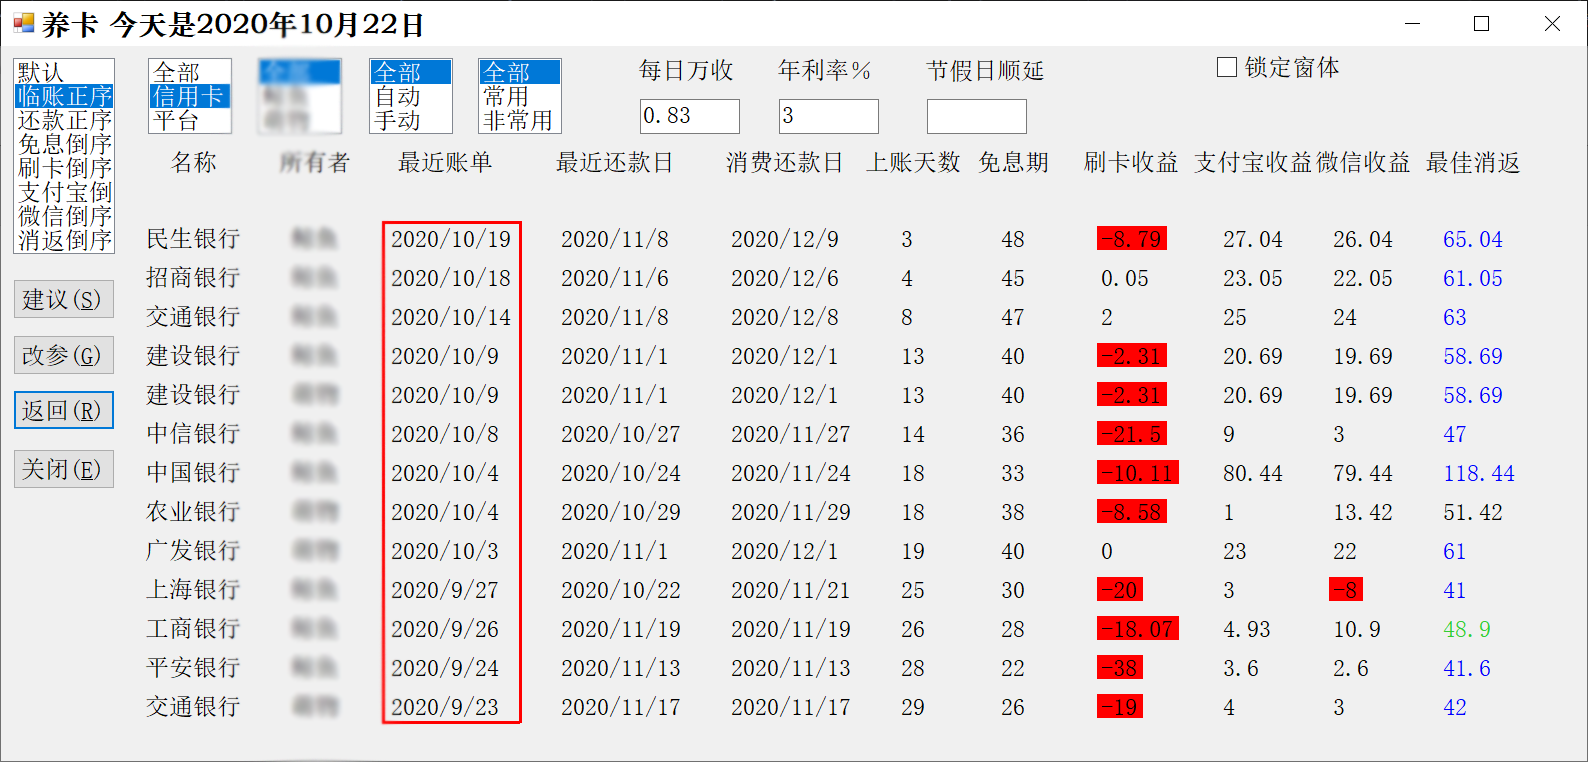
Task: Select the 上海银行 row name
Action: pyautogui.click(x=193, y=590)
